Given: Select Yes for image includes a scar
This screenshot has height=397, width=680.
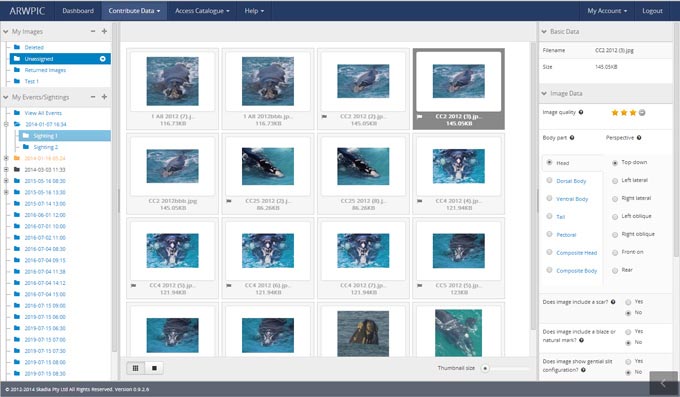Looking at the screenshot, I should 628,302.
